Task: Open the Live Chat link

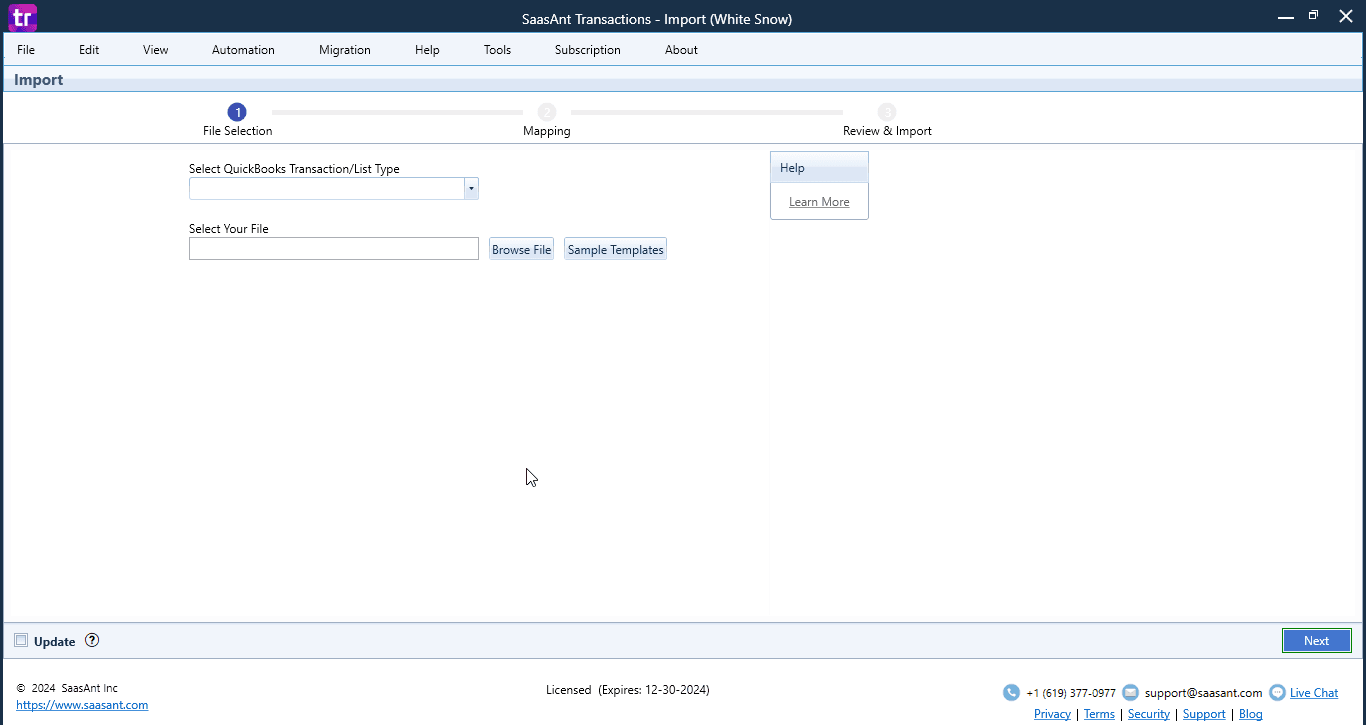Action: pyautogui.click(x=1314, y=692)
